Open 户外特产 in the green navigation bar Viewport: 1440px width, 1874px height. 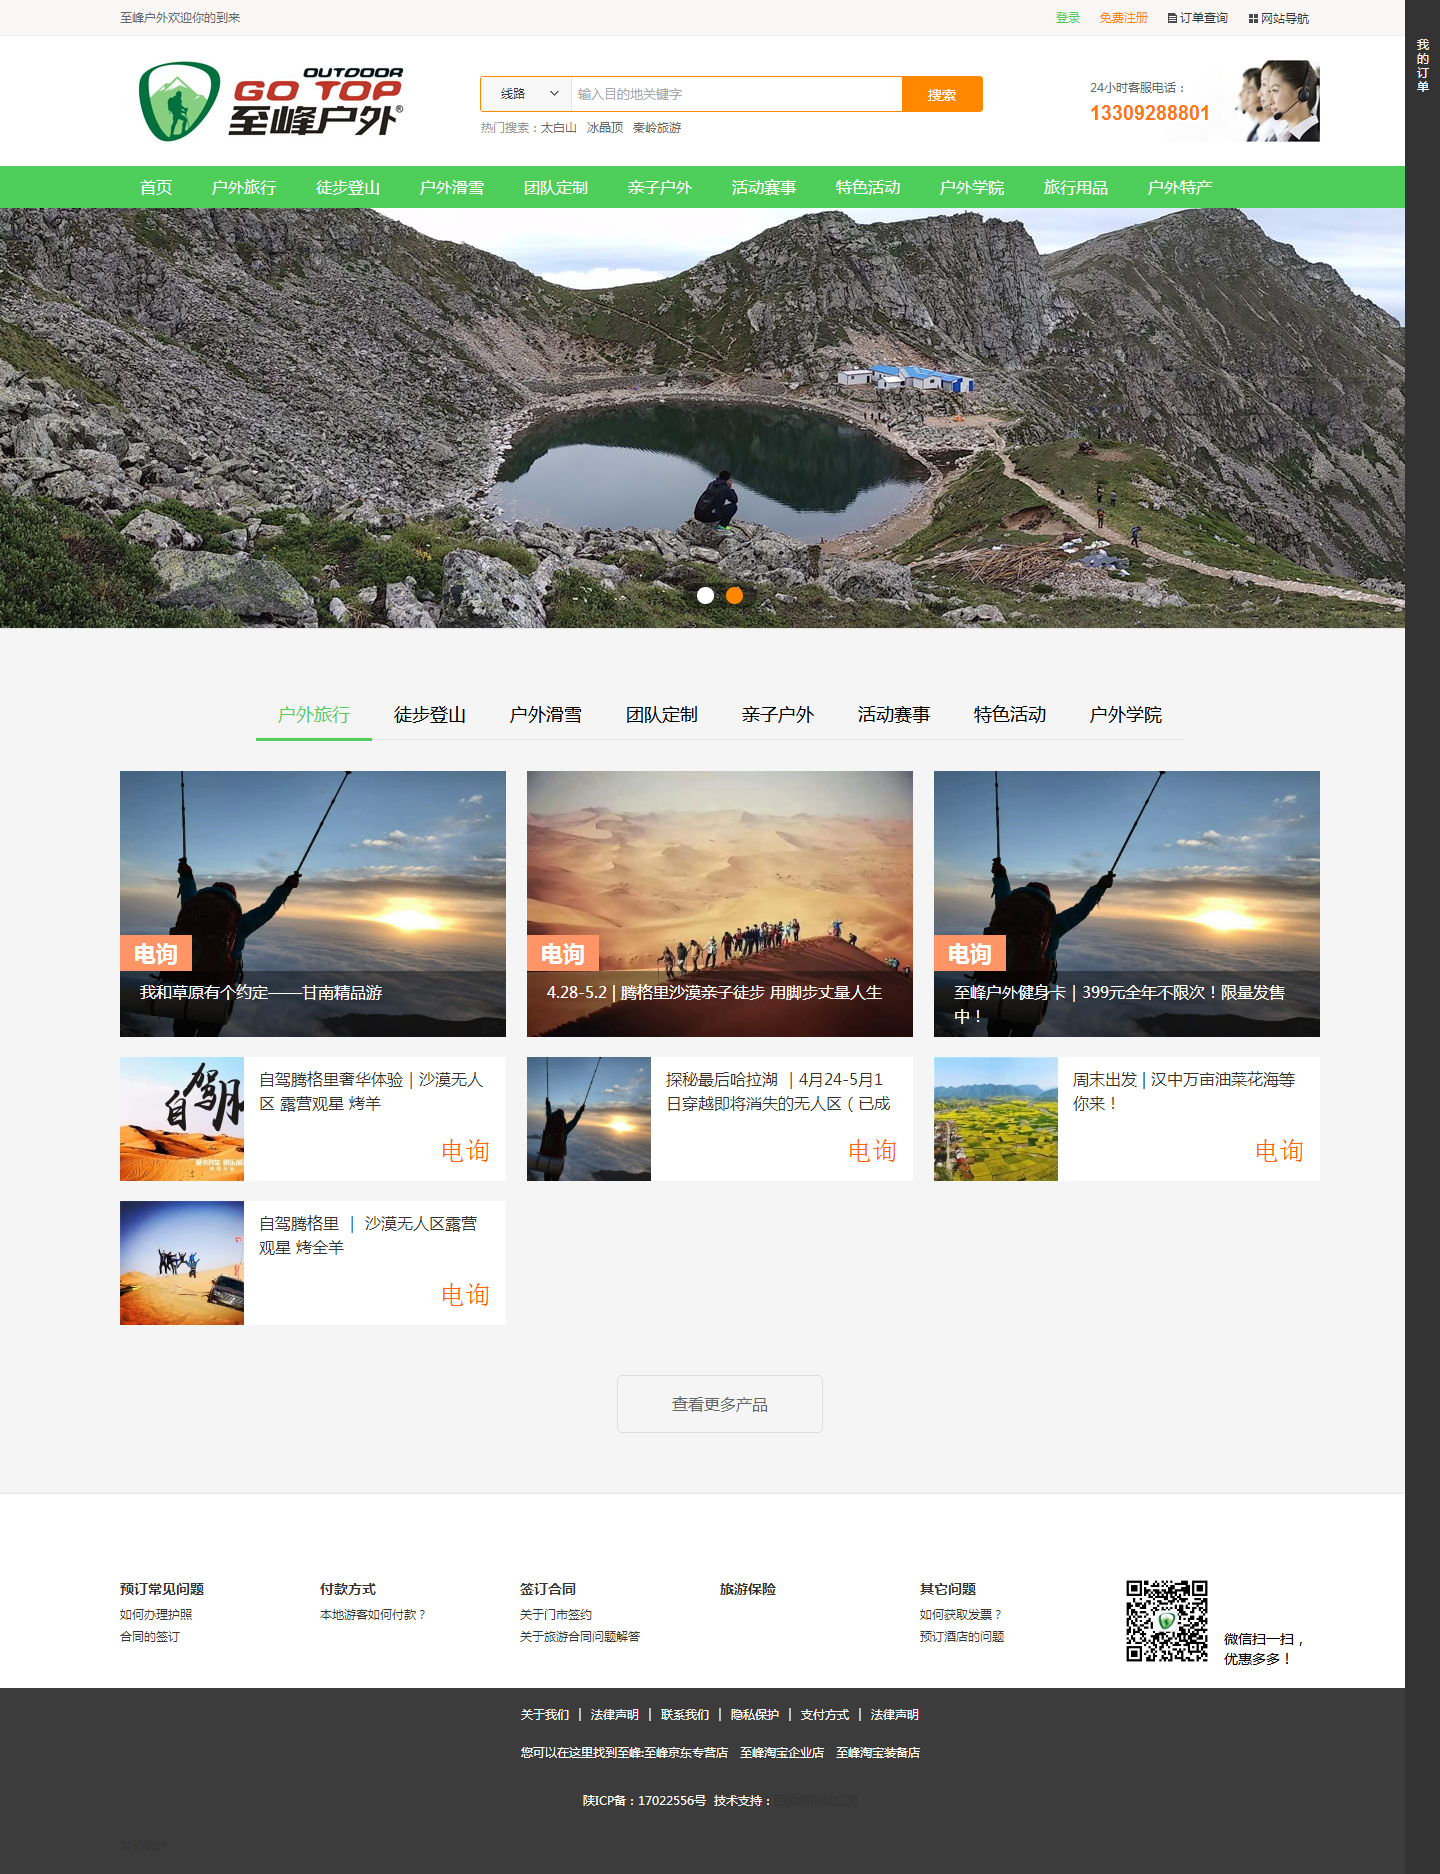coord(1180,187)
